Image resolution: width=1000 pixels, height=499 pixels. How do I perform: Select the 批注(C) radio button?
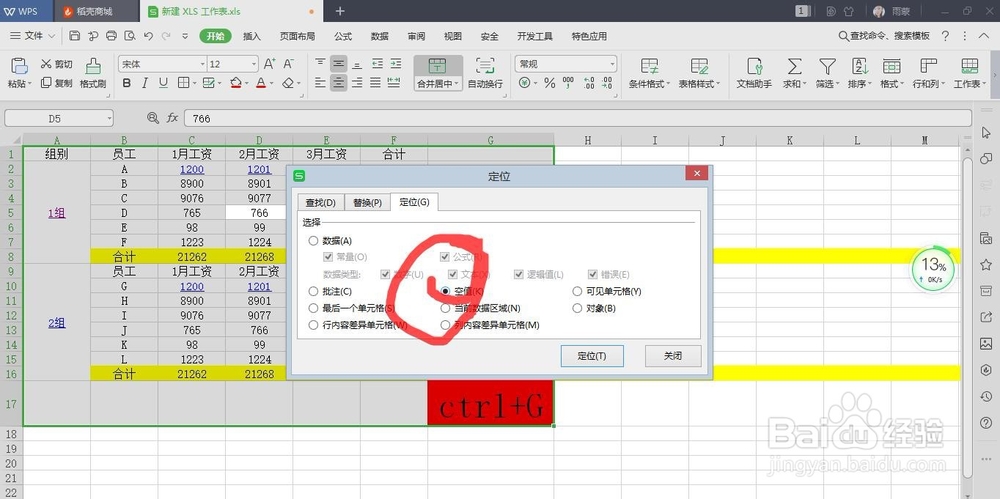[x=312, y=291]
